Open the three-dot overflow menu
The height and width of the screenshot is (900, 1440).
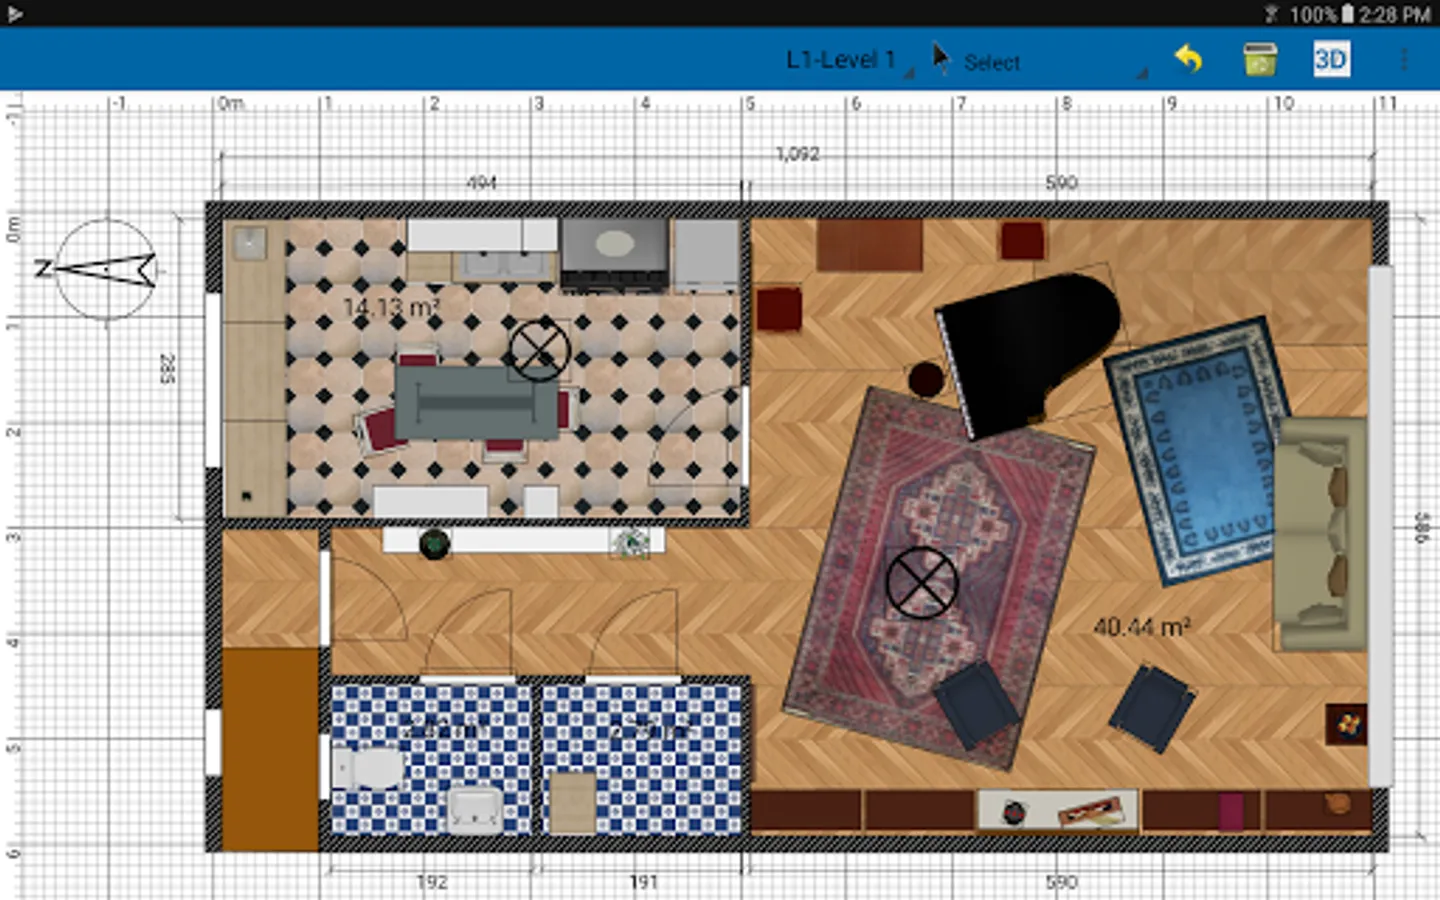(x=1404, y=60)
